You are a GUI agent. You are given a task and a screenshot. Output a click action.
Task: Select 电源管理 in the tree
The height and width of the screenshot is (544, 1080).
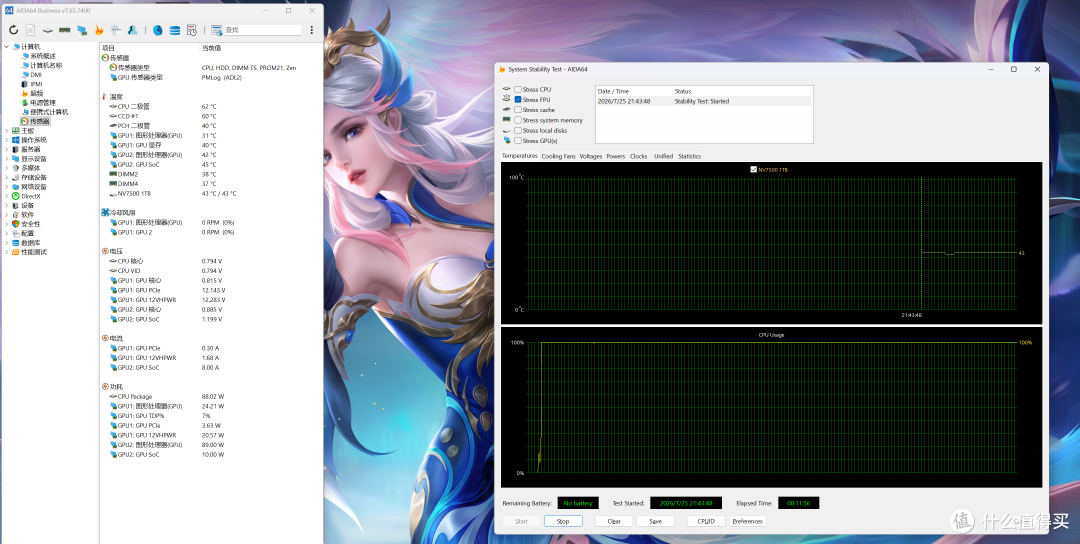tap(43, 103)
